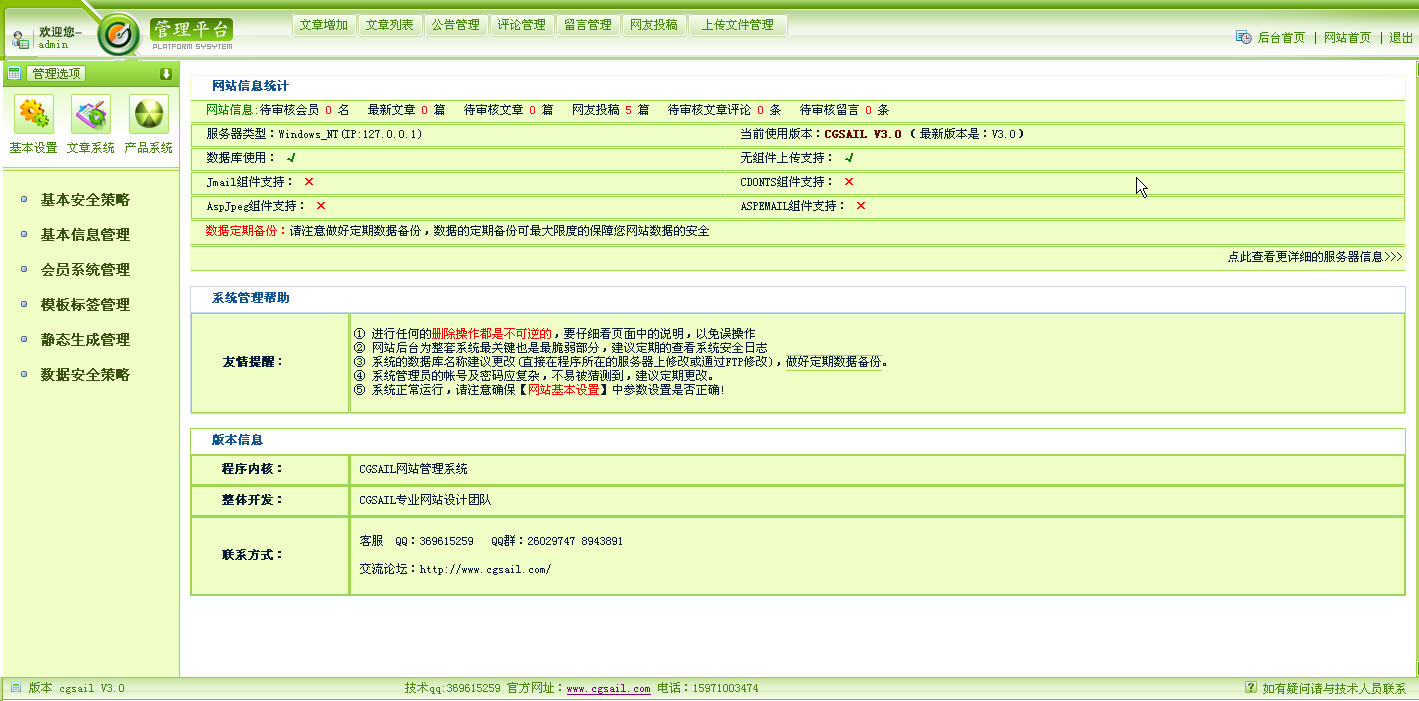Open 公告管理 tab
This screenshot has height=701, width=1419.
(x=455, y=25)
